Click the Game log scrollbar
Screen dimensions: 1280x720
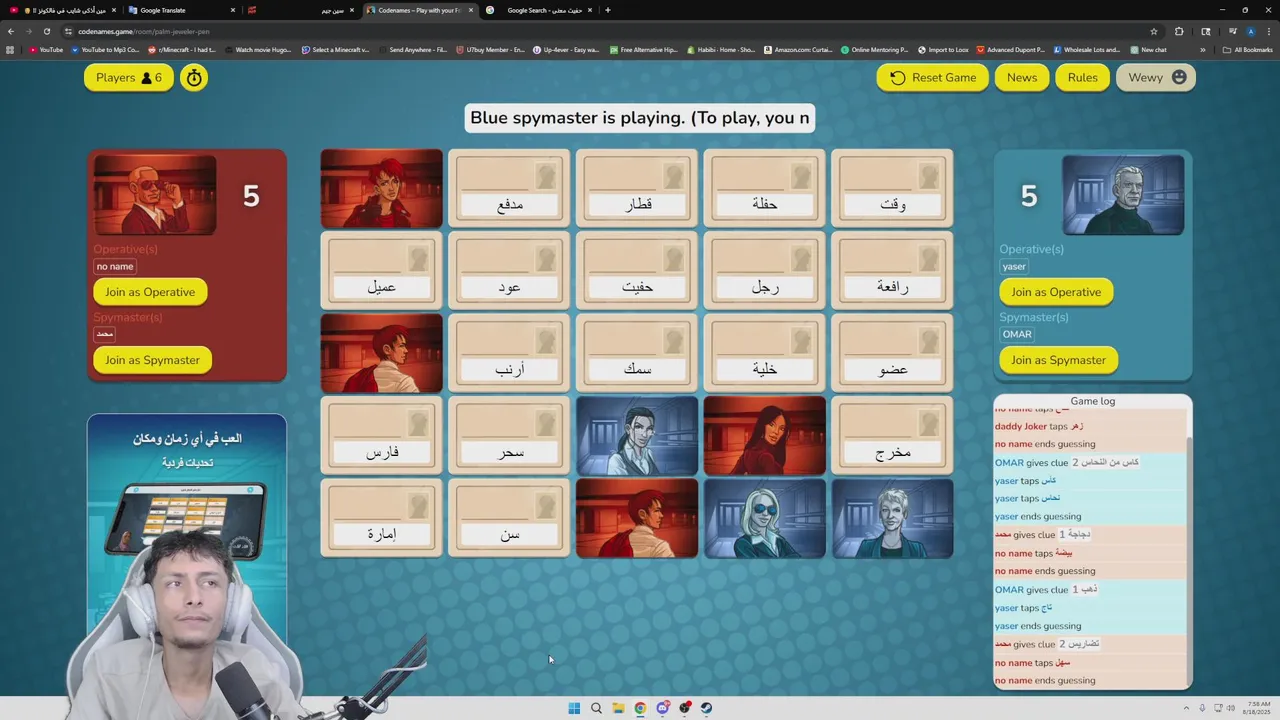pyautogui.click(x=1188, y=560)
